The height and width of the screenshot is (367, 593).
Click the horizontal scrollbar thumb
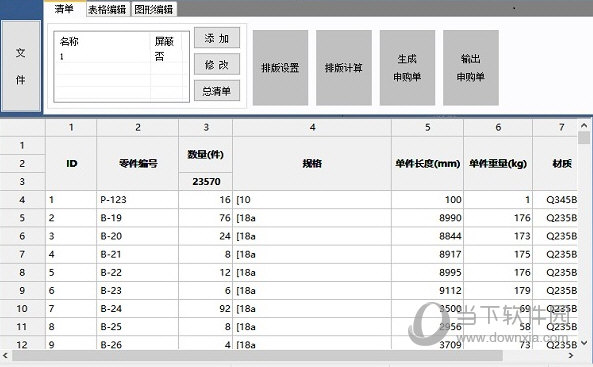click(257, 355)
